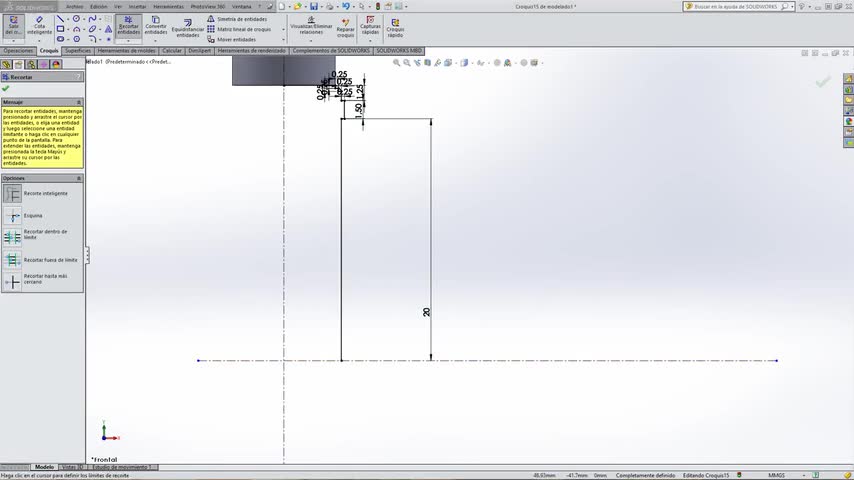Click SOLIDWORKS help search field
Screen dimensions: 854x480
736,7
